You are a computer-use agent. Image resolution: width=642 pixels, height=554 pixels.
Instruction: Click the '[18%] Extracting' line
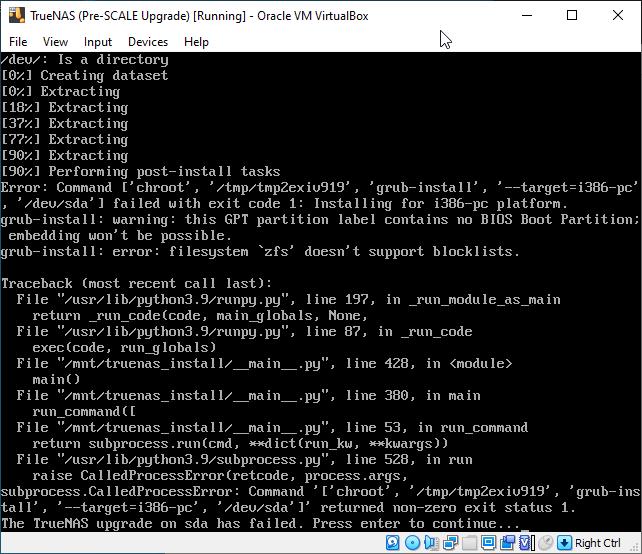(x=65, y=108)
